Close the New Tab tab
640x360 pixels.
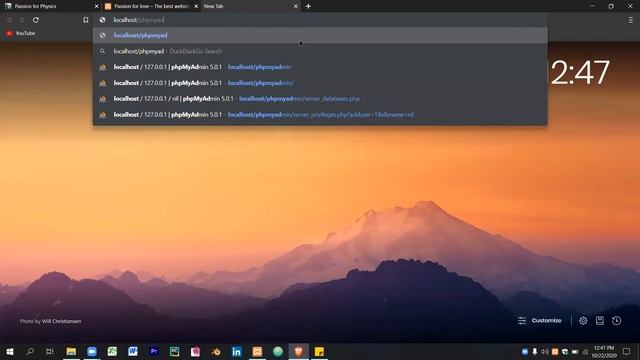tap(296, 6)
